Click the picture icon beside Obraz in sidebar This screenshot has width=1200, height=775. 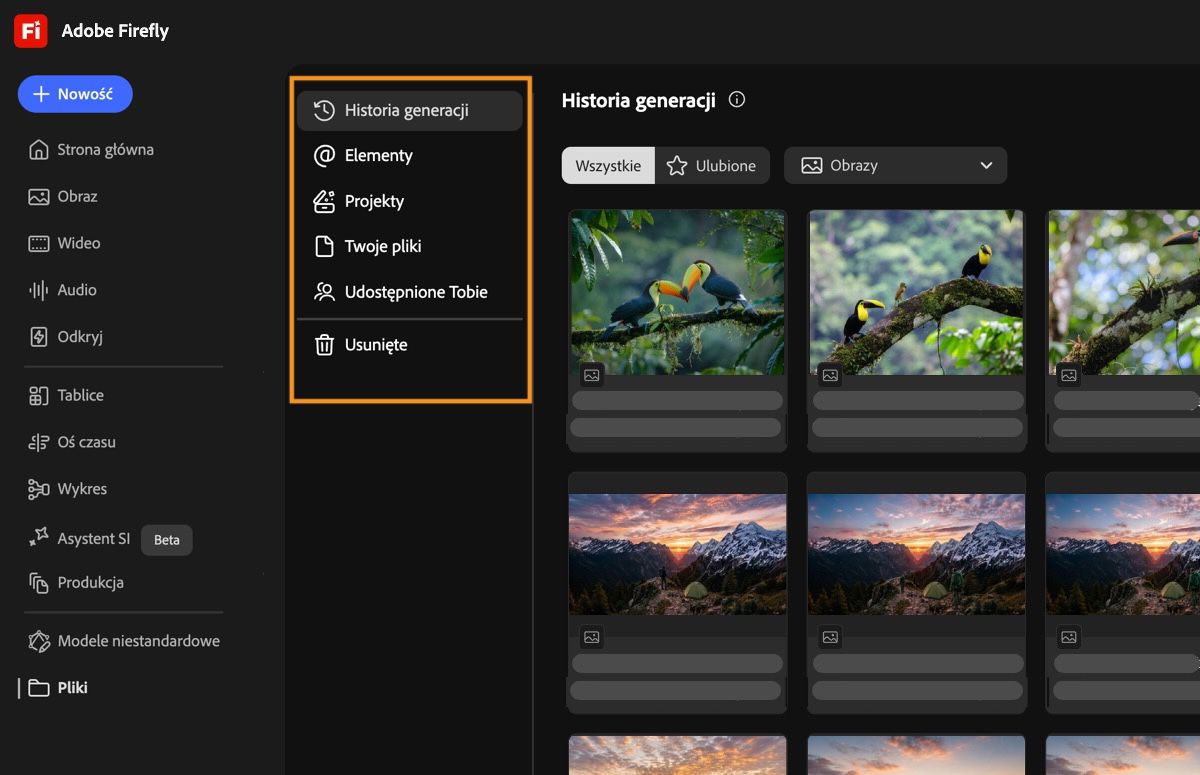(39, 197)
